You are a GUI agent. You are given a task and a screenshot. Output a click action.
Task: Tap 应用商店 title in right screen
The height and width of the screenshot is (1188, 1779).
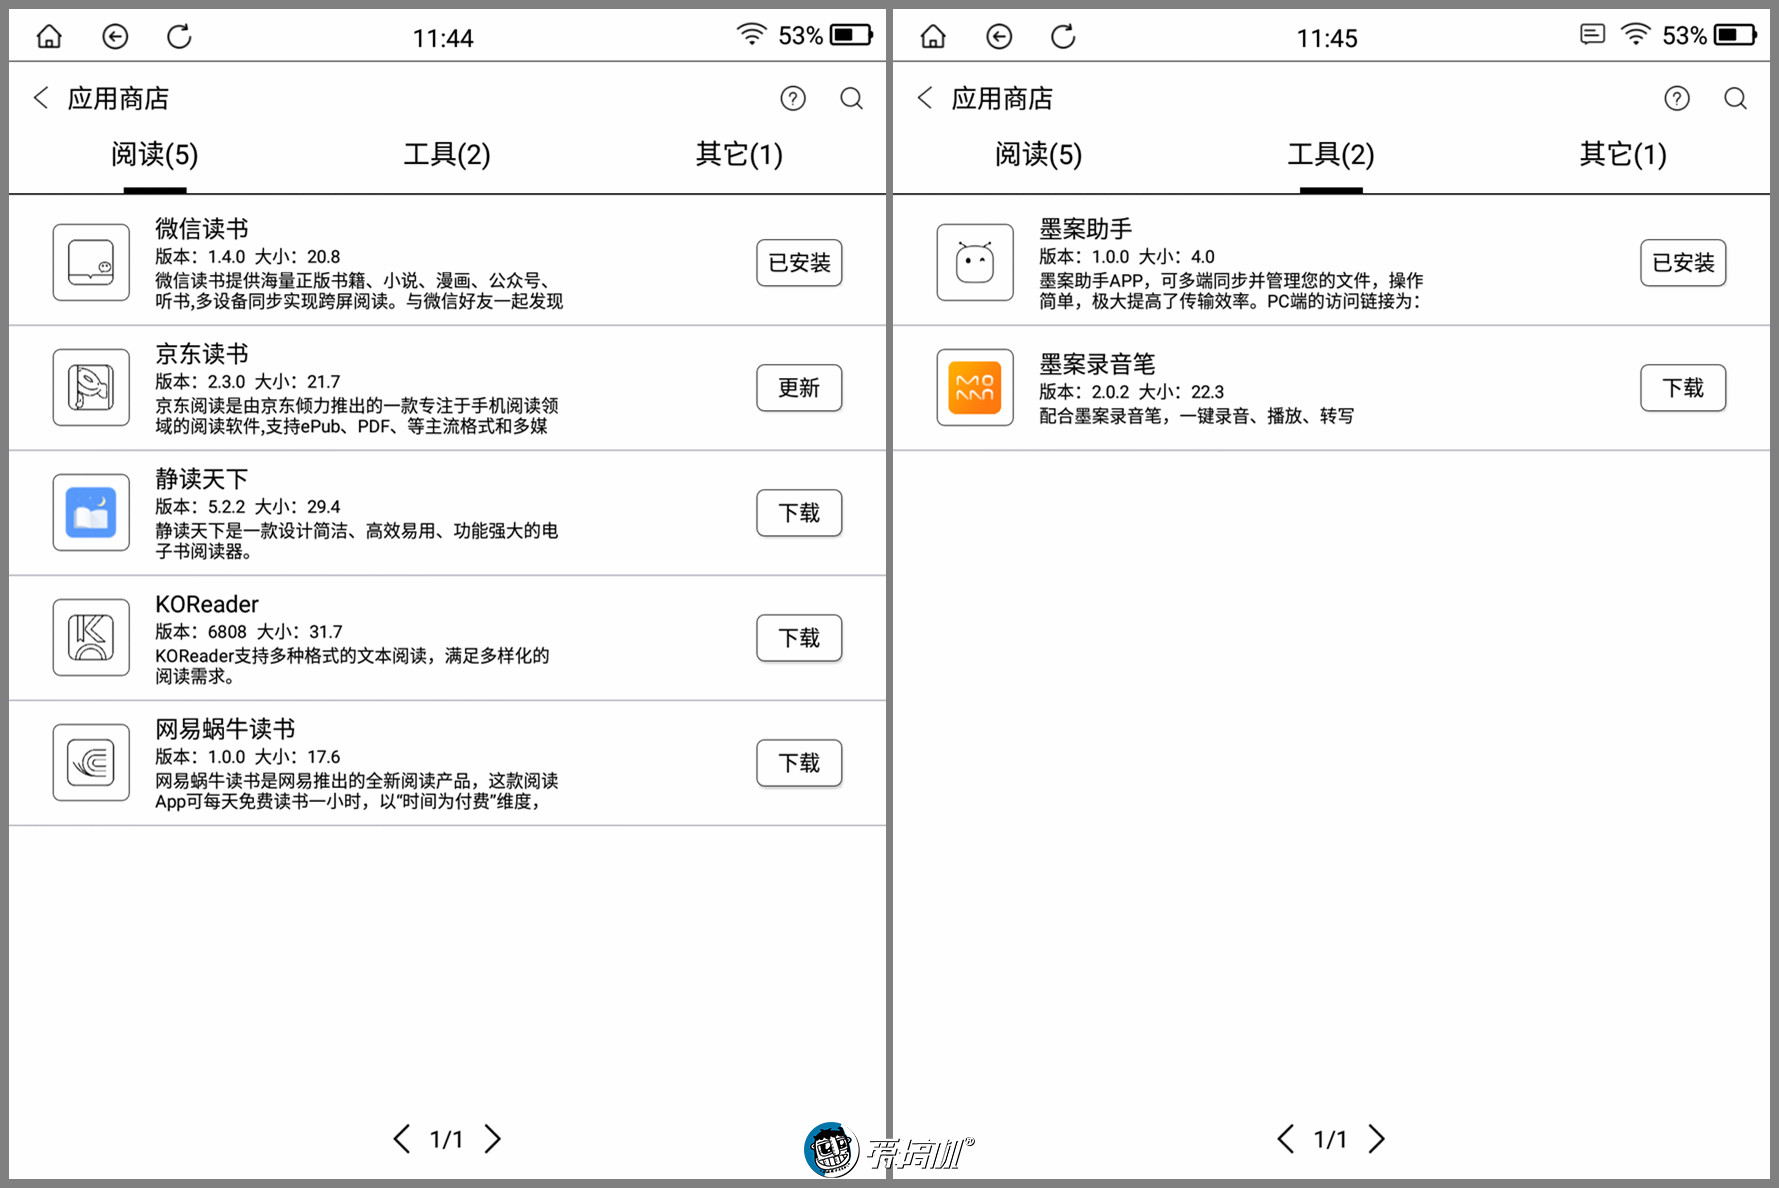point(1002,98)
